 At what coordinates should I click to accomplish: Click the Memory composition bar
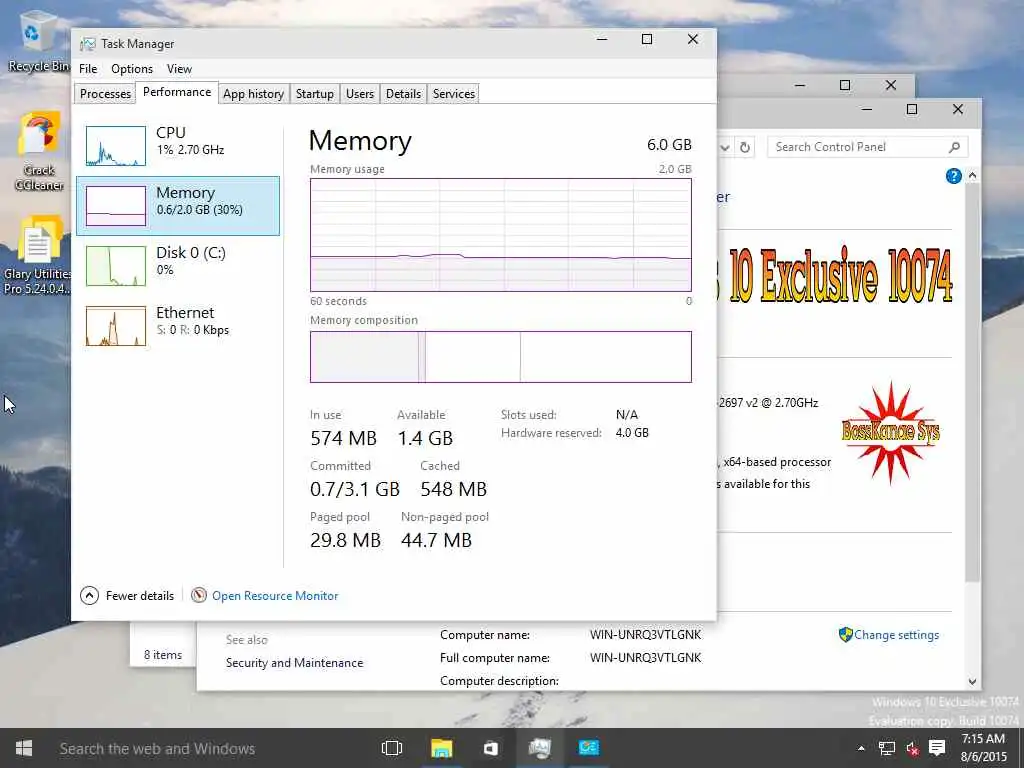[501, 357]
